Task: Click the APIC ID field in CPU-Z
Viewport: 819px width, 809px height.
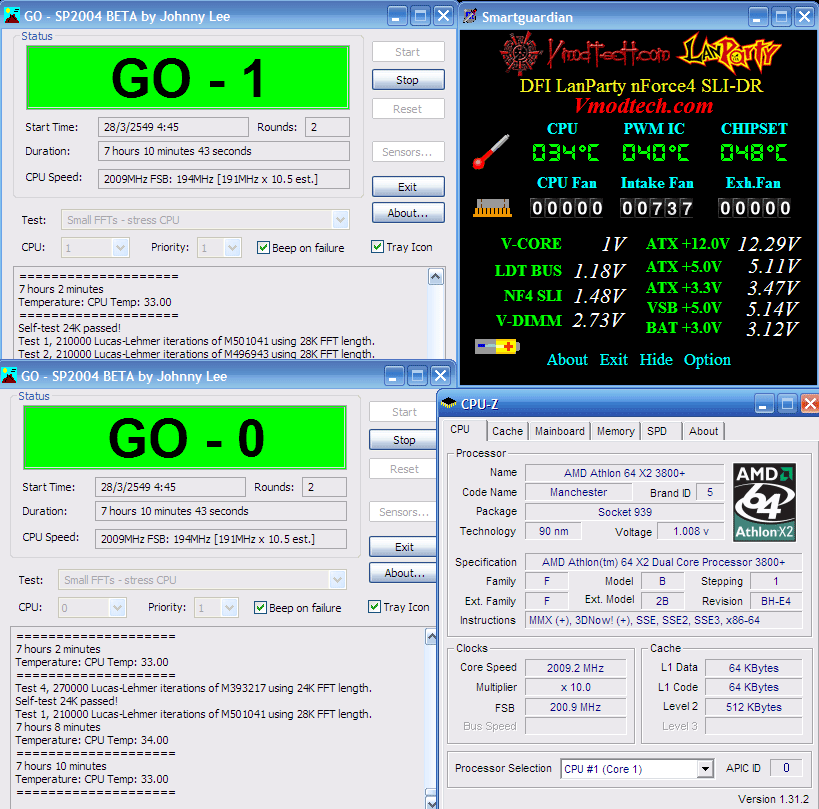Action: click(786, 767)
